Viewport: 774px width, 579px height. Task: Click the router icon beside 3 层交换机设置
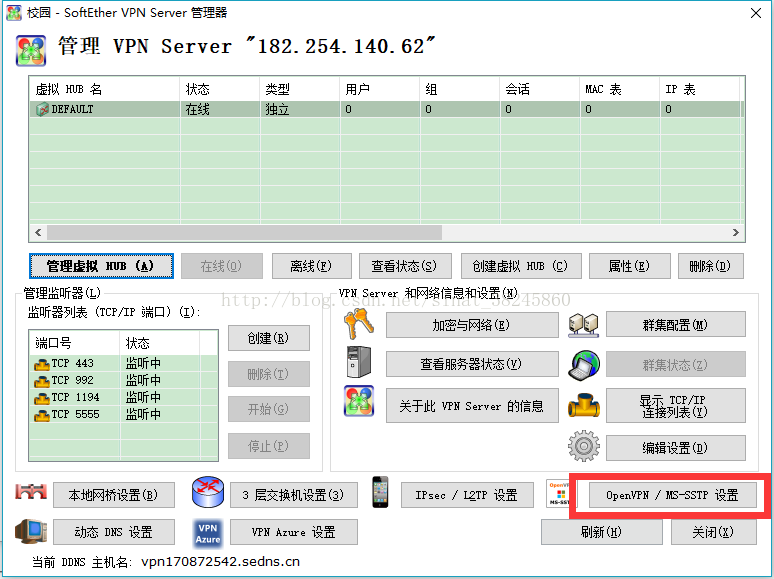pyautogui.click(x=207, y=493)
